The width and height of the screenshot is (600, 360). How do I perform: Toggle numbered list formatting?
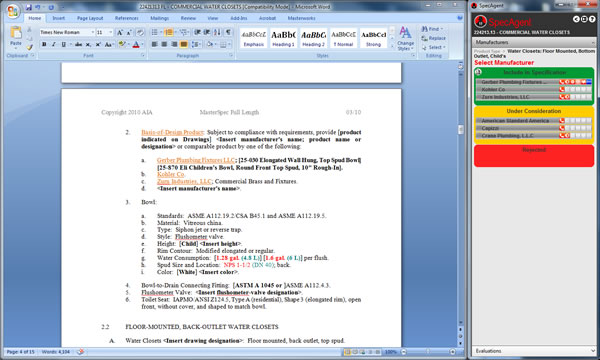[169, 32]
